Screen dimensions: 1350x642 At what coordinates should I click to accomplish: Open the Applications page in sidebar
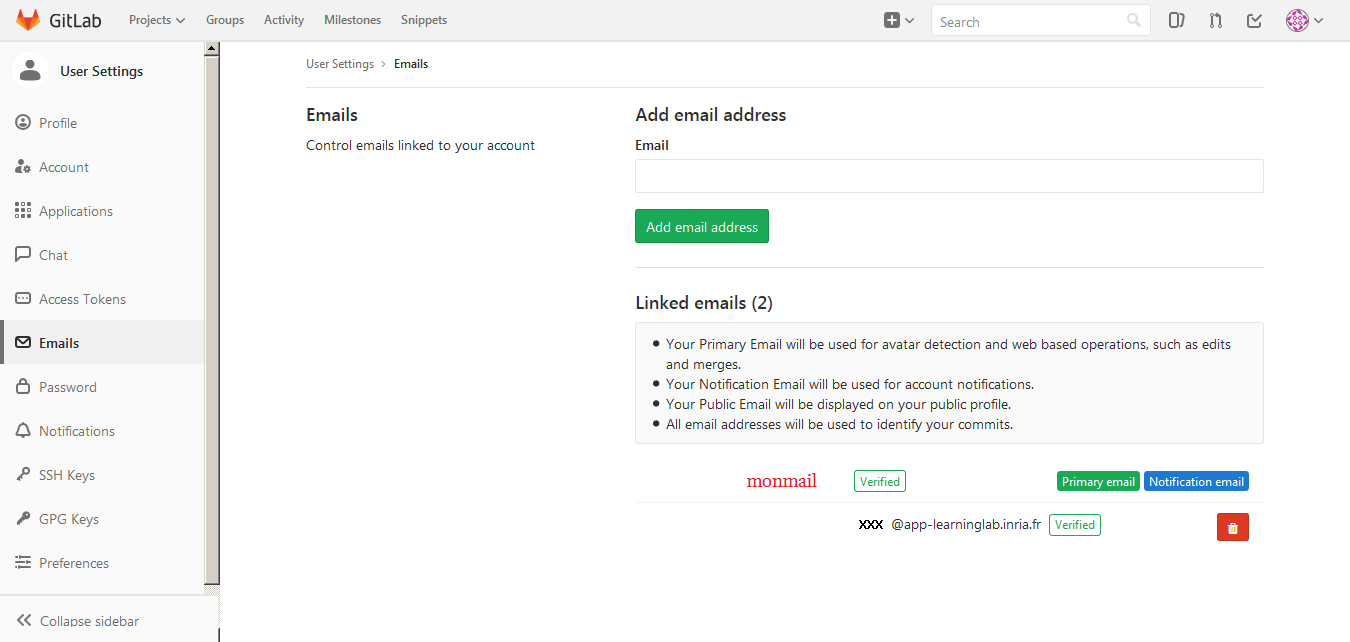tap(75, 211)
